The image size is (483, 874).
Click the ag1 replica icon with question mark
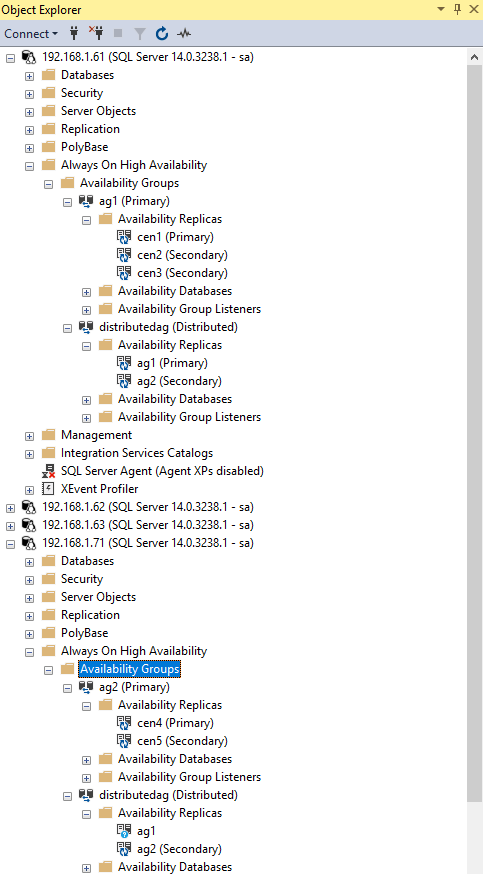pyautogui.click(x=124, y=831)
